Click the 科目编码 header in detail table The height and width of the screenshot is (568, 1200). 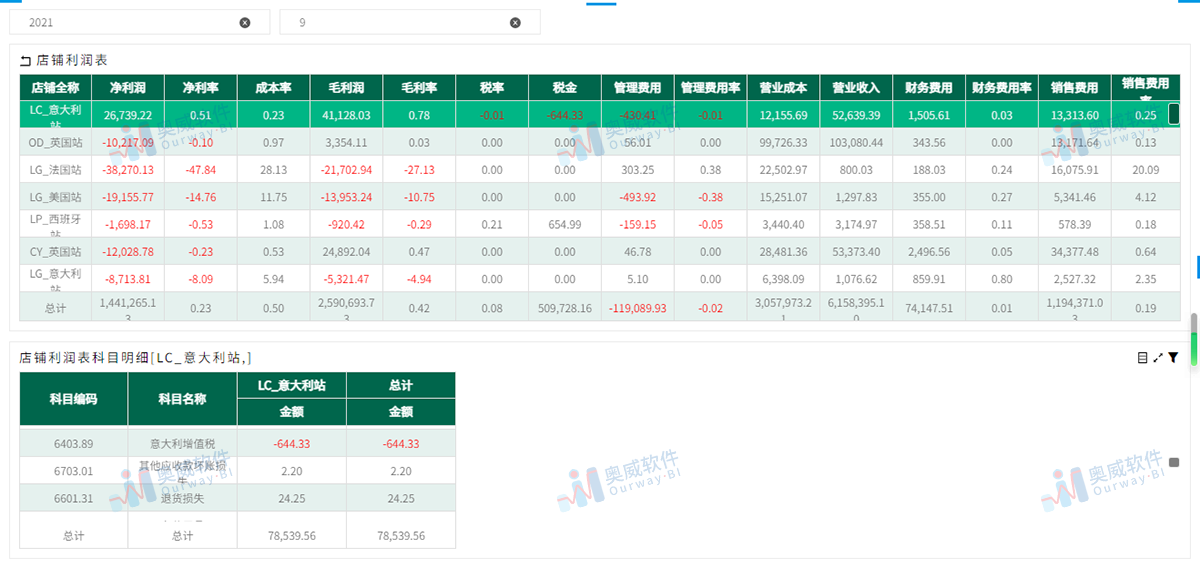click(x=73, y=398)
